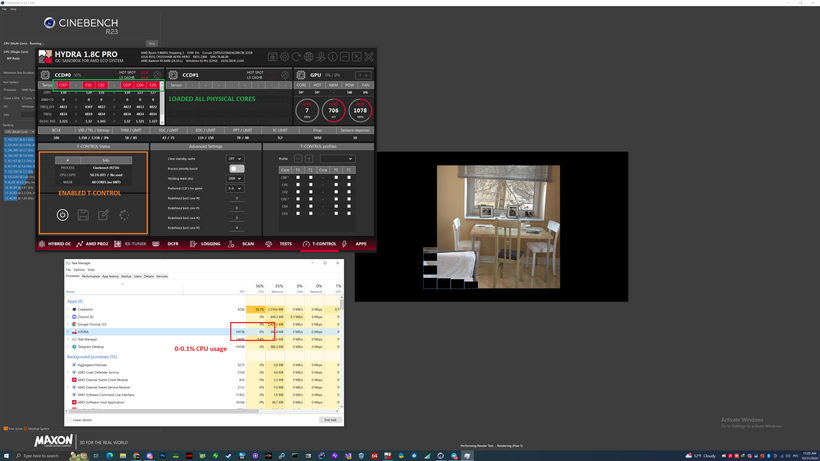Check C05 last T1 checkbox
The width and height of the screenshot is (820, 461).
tap(349, 213)
